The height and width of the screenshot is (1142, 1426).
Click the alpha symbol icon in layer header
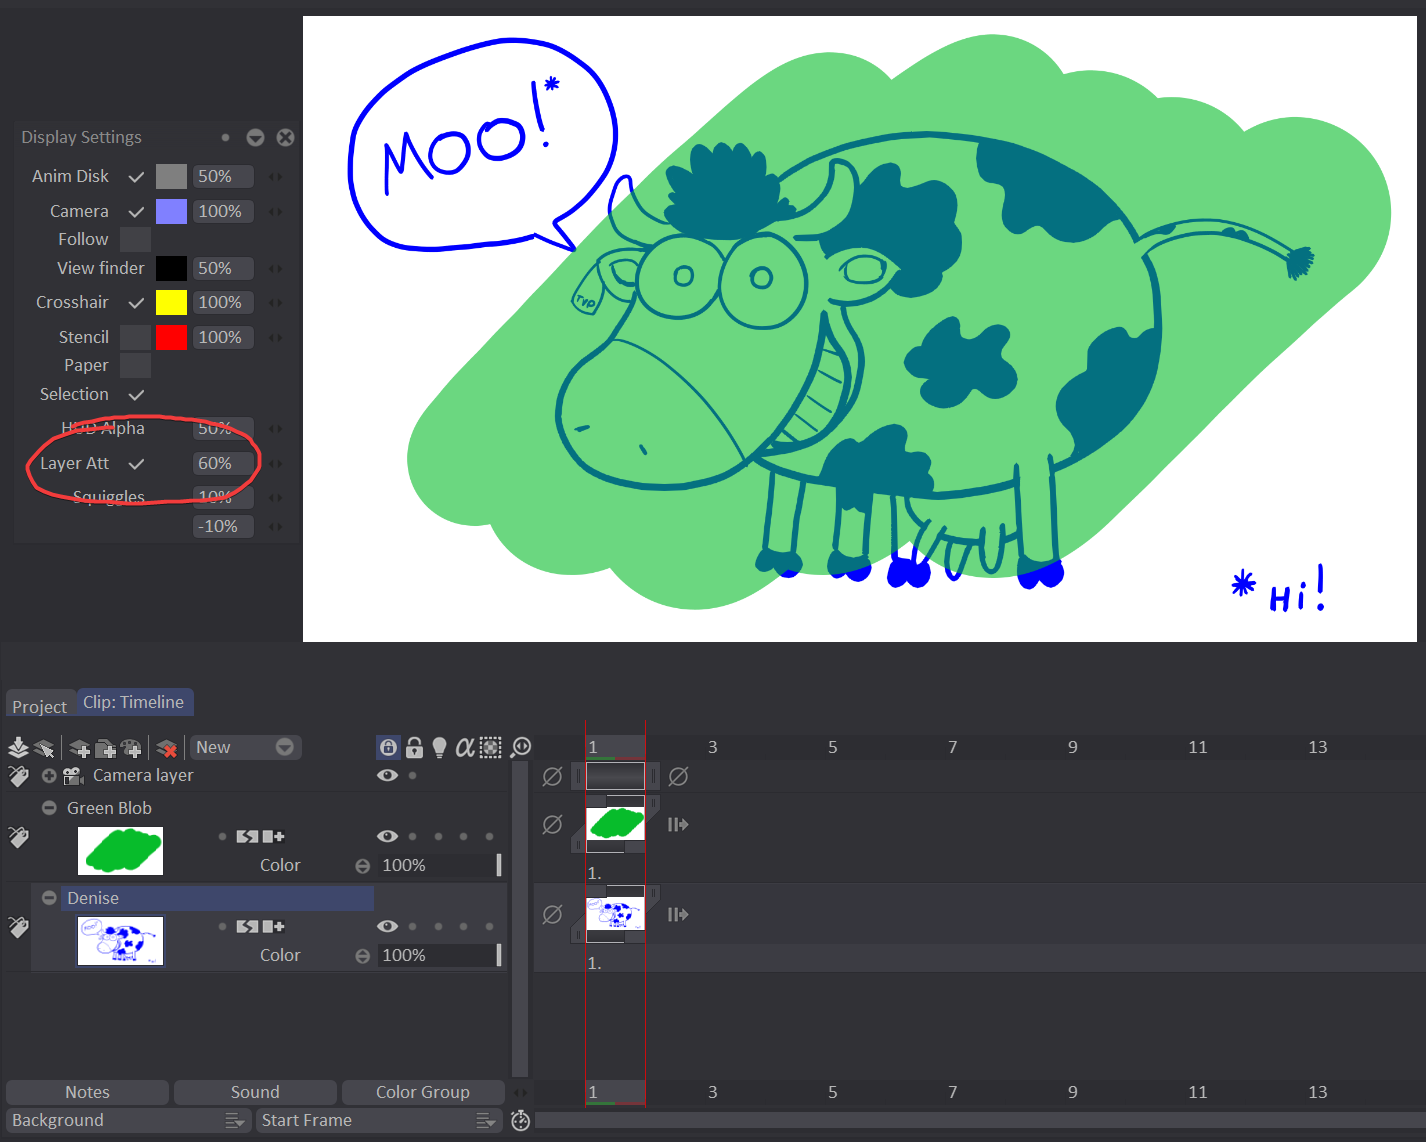464,747
